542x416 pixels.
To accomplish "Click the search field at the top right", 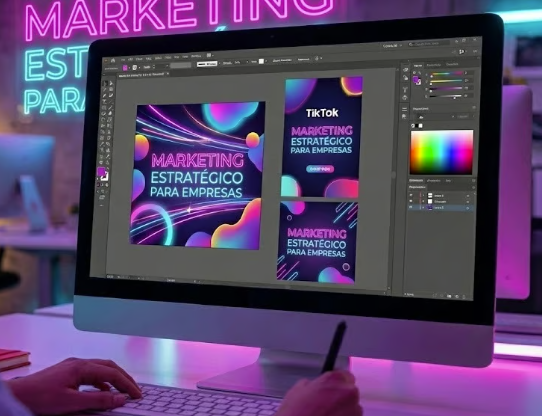I will tap(429, 44).
